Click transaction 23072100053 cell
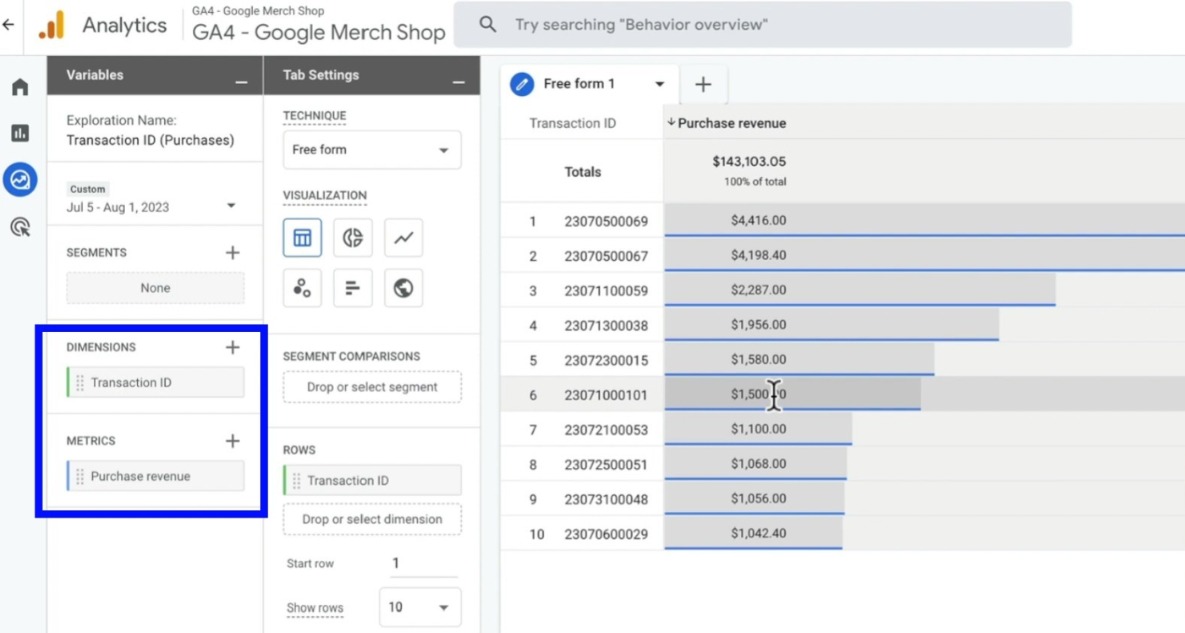The height and width of the screenshot is (633, 1185). (606, 430)
